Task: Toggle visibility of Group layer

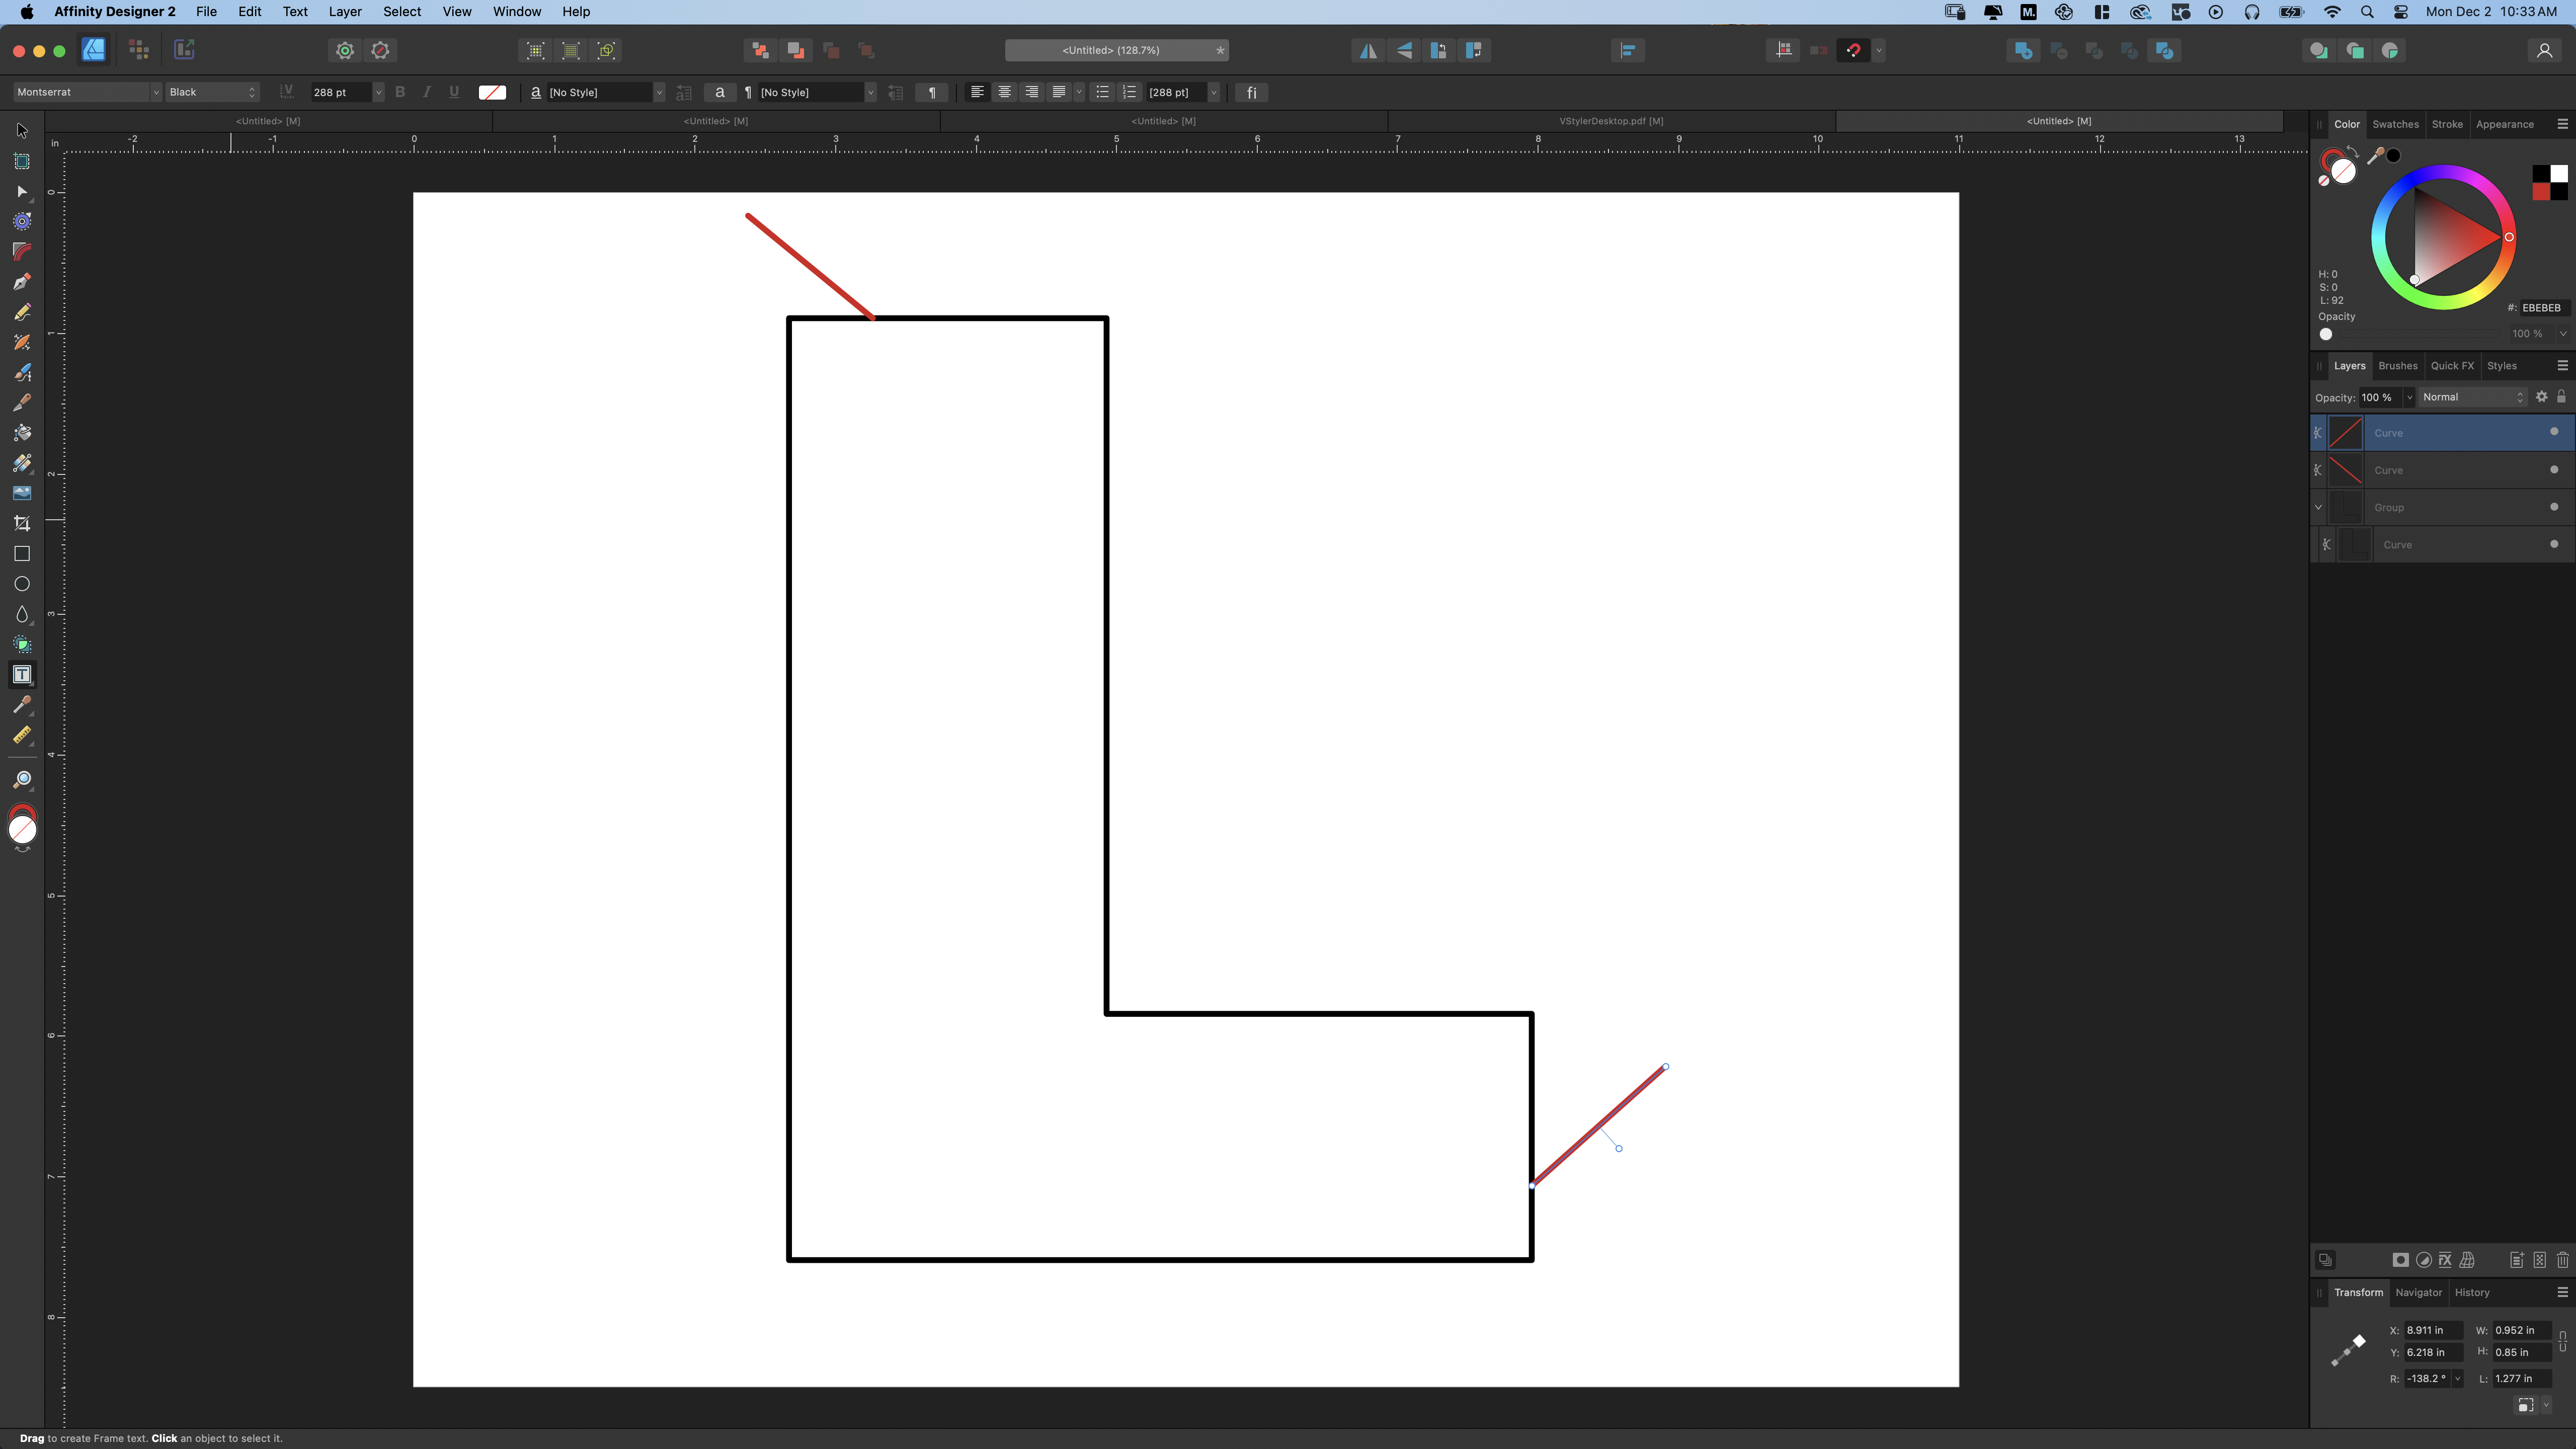Action: pyautogui.click(x=2554, y=507)
